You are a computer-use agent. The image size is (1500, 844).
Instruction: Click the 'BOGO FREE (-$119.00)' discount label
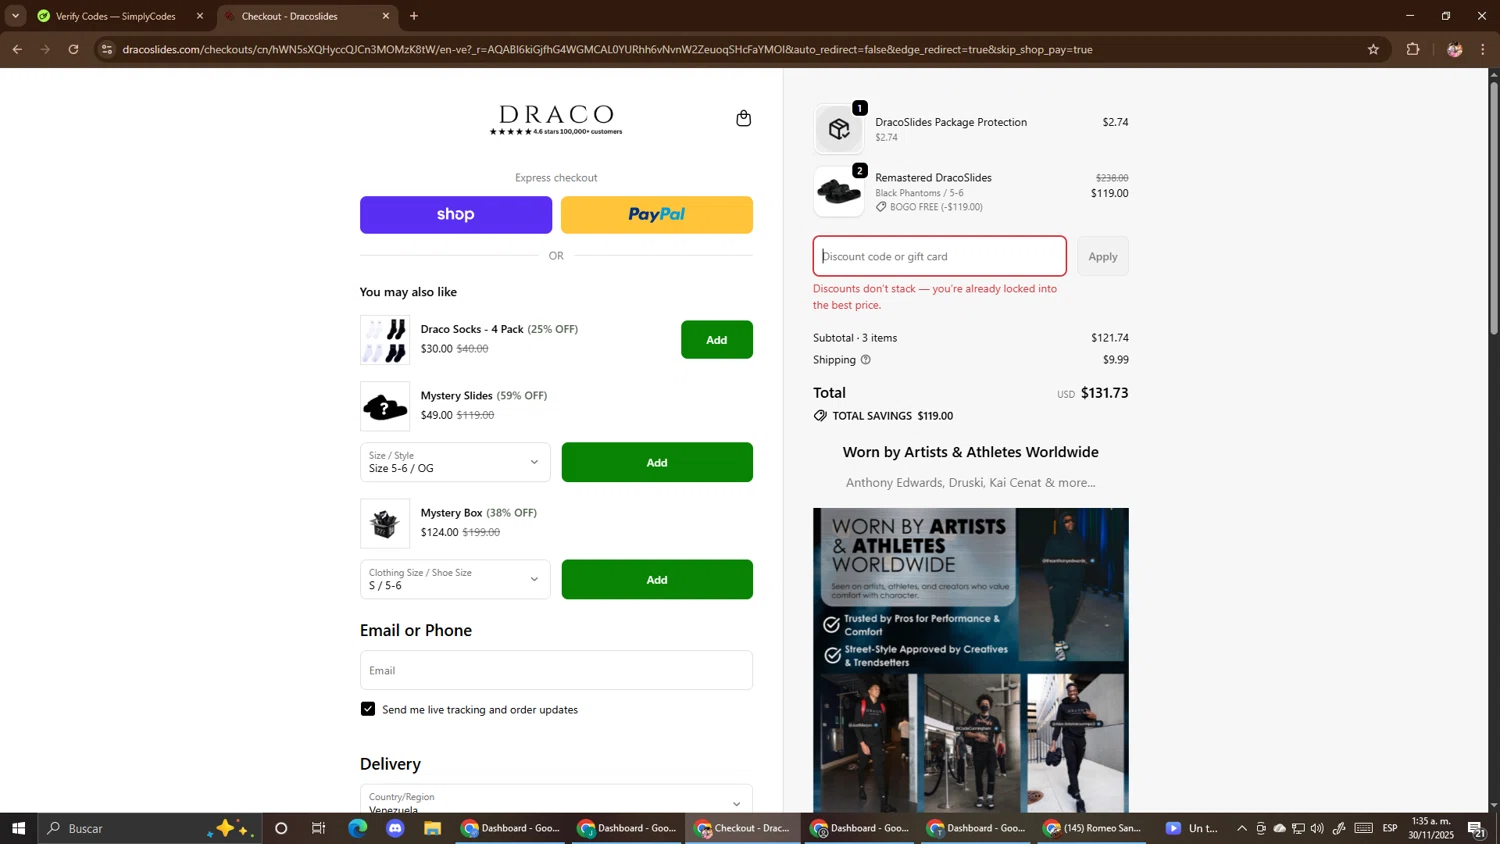pyautogui.click(x=936, y=207)
